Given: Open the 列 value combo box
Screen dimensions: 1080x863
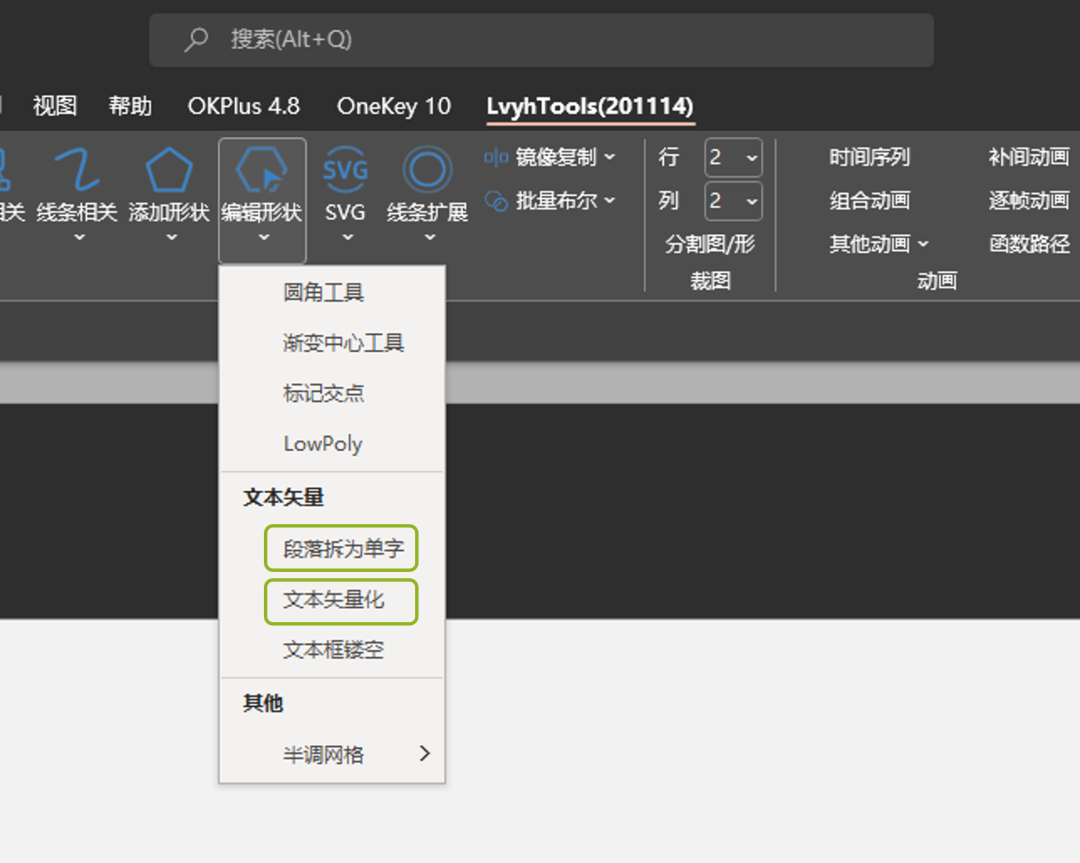Looking at the screenshot, I should point(733,201).
